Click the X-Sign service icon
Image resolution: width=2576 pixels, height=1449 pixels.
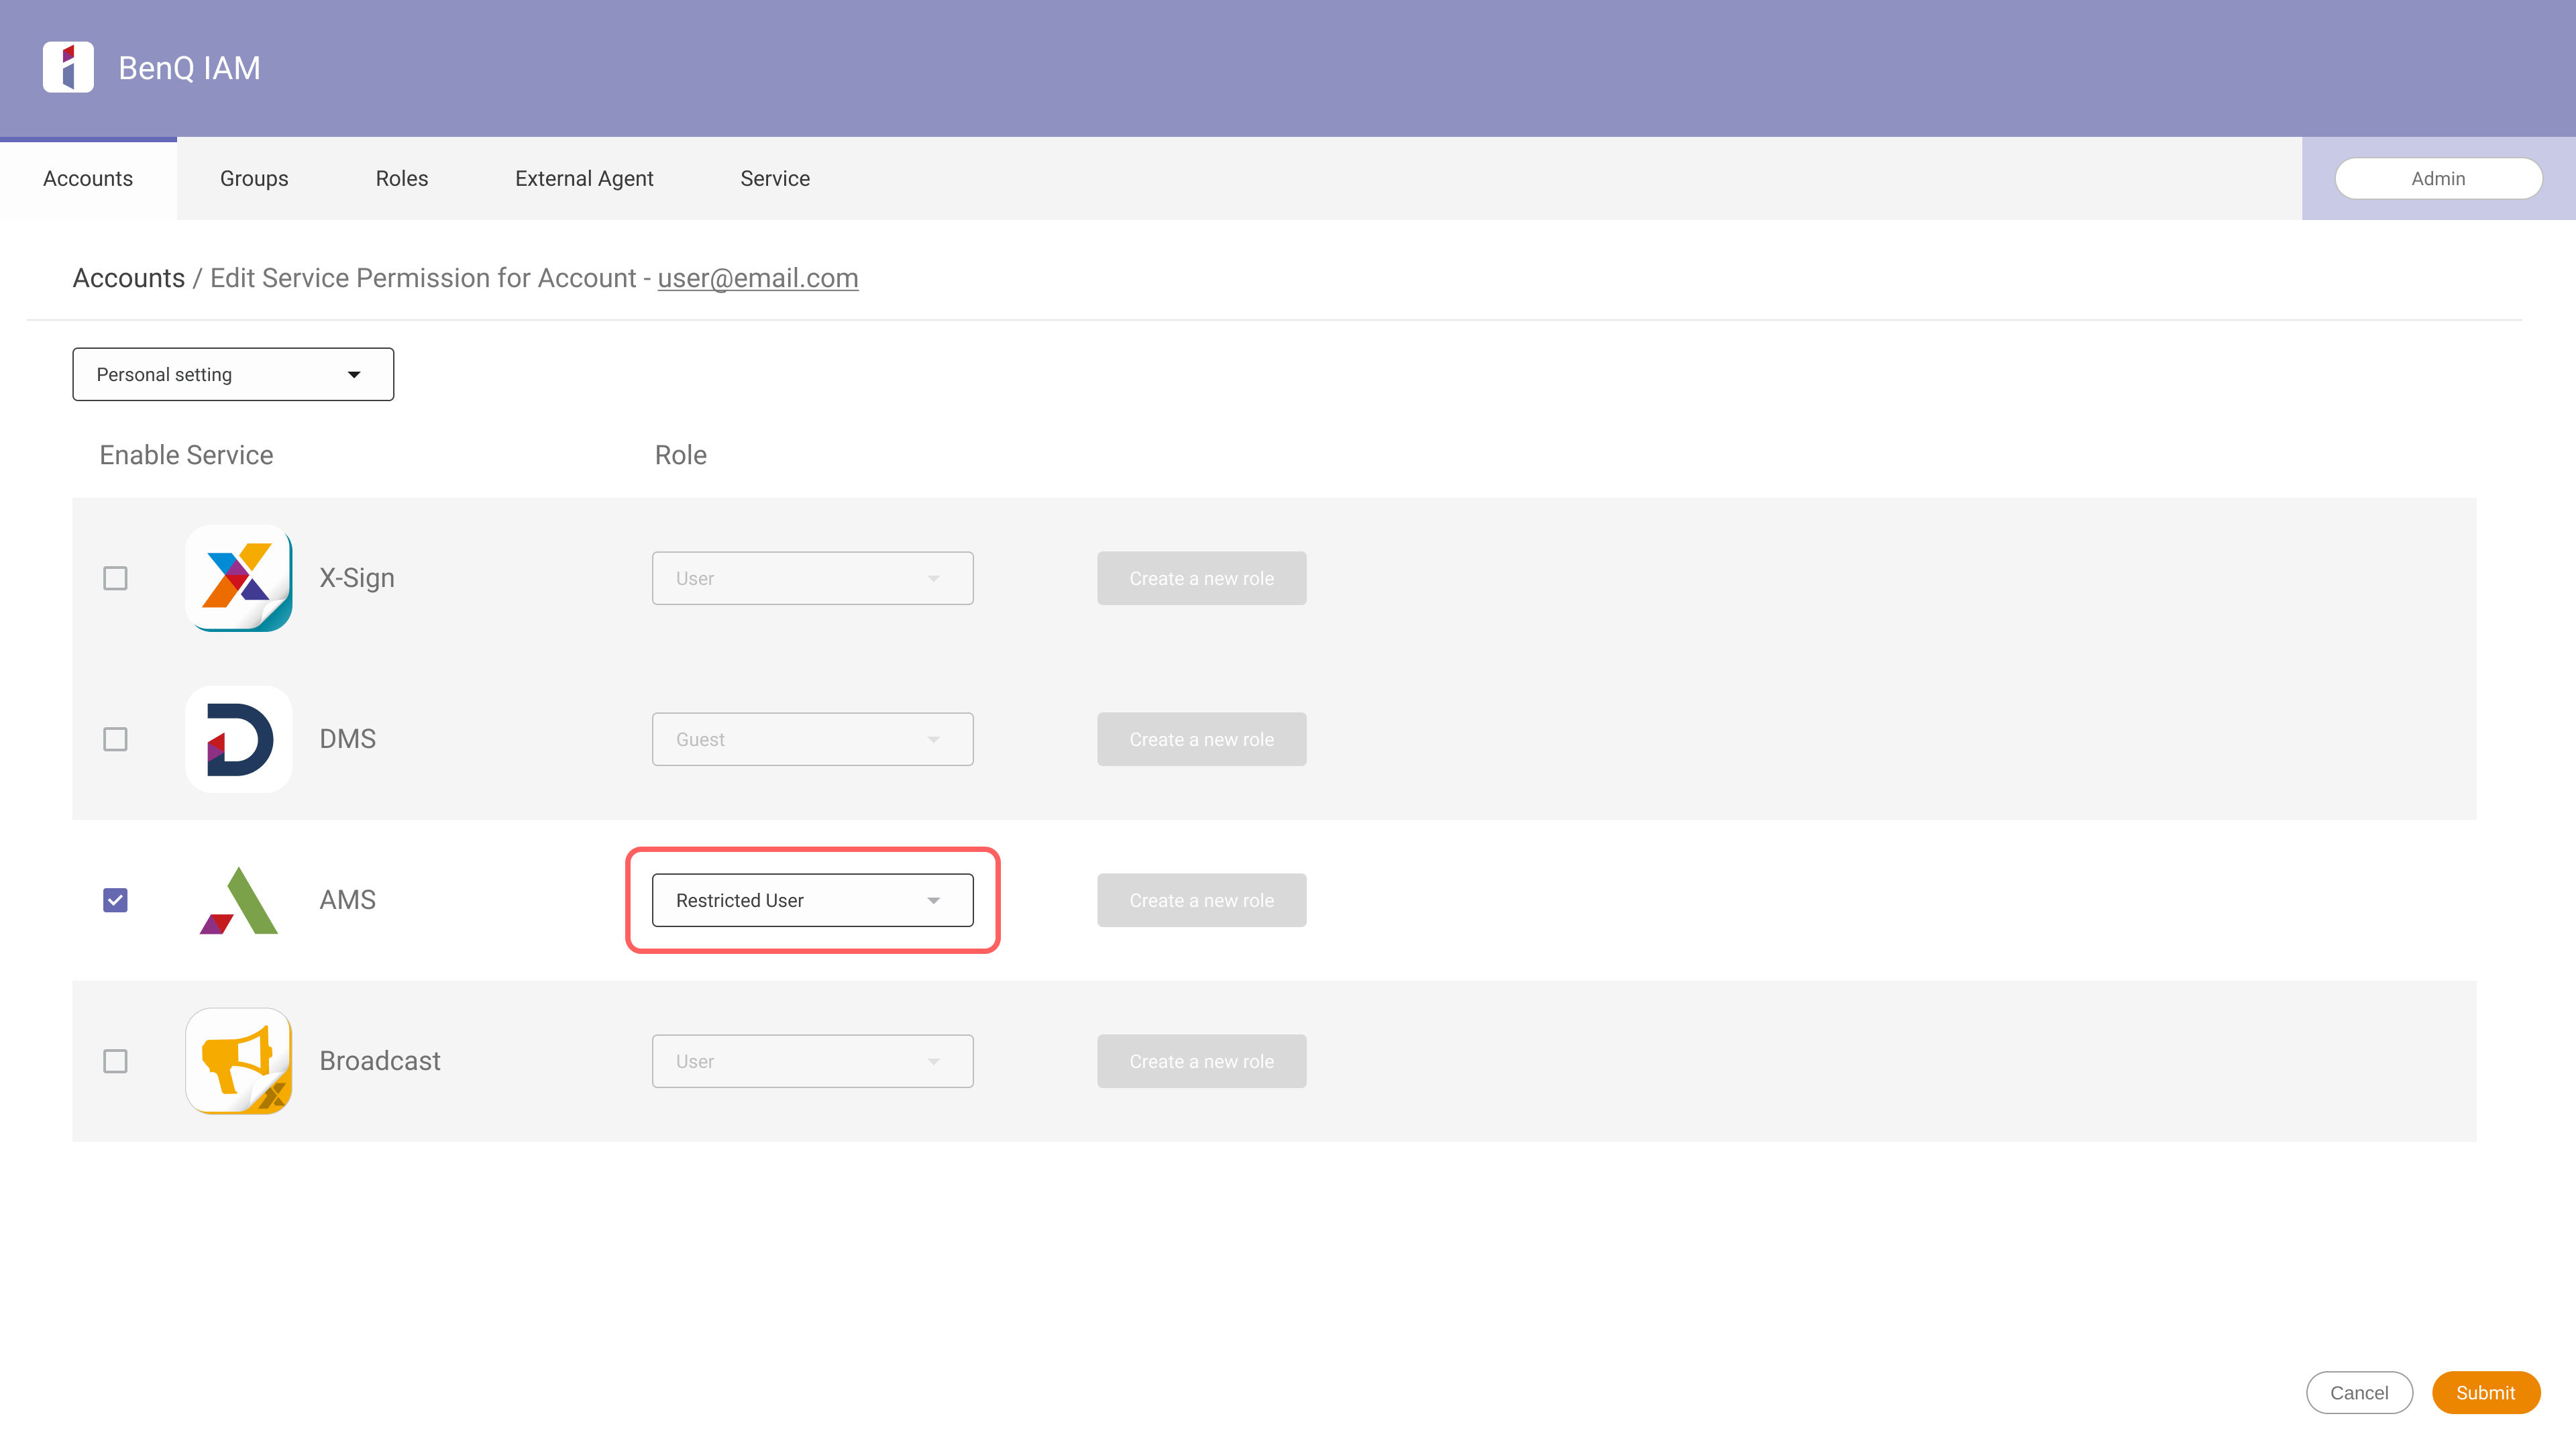click(238, 578)
